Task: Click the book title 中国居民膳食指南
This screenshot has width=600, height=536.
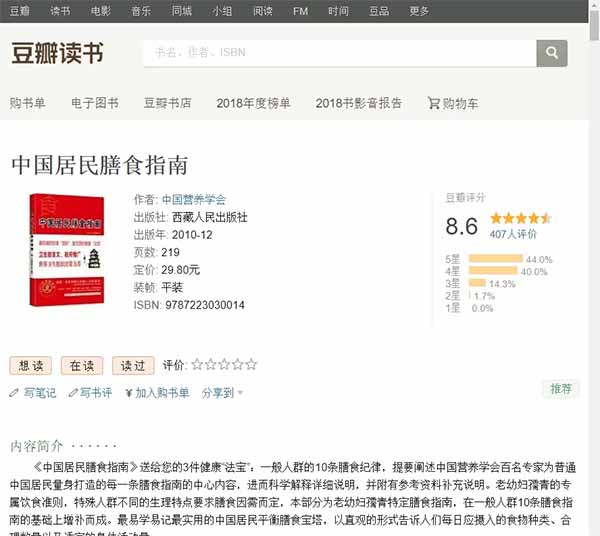Action: point(99,165)
